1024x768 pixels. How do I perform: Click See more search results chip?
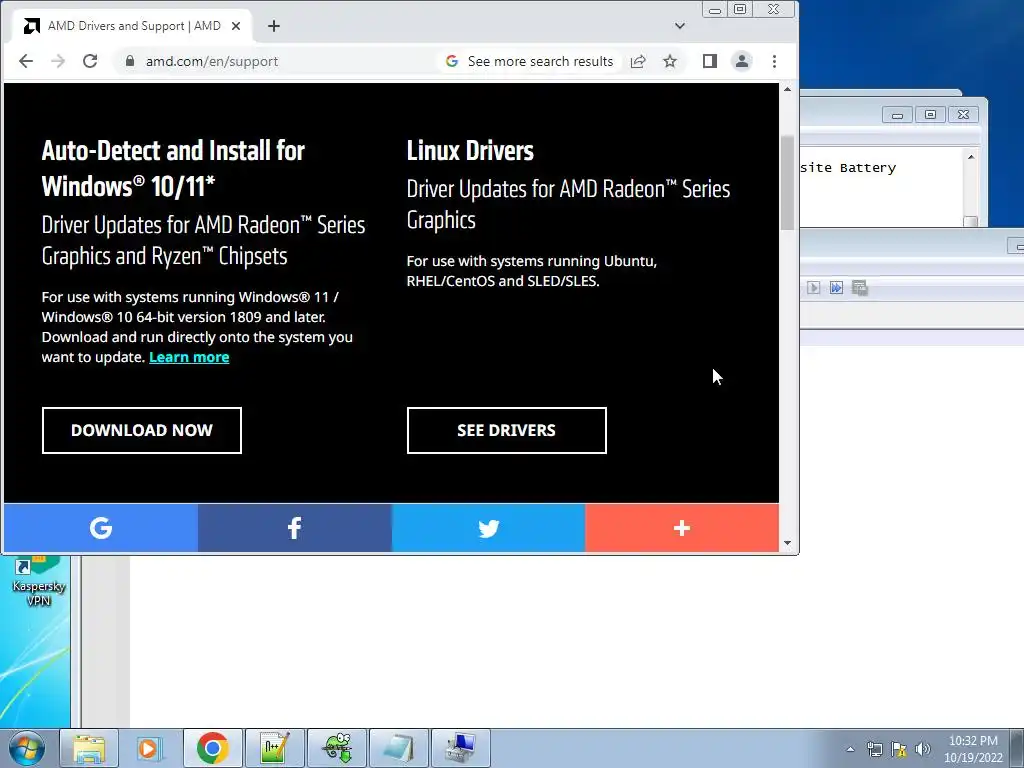point(530,61)
